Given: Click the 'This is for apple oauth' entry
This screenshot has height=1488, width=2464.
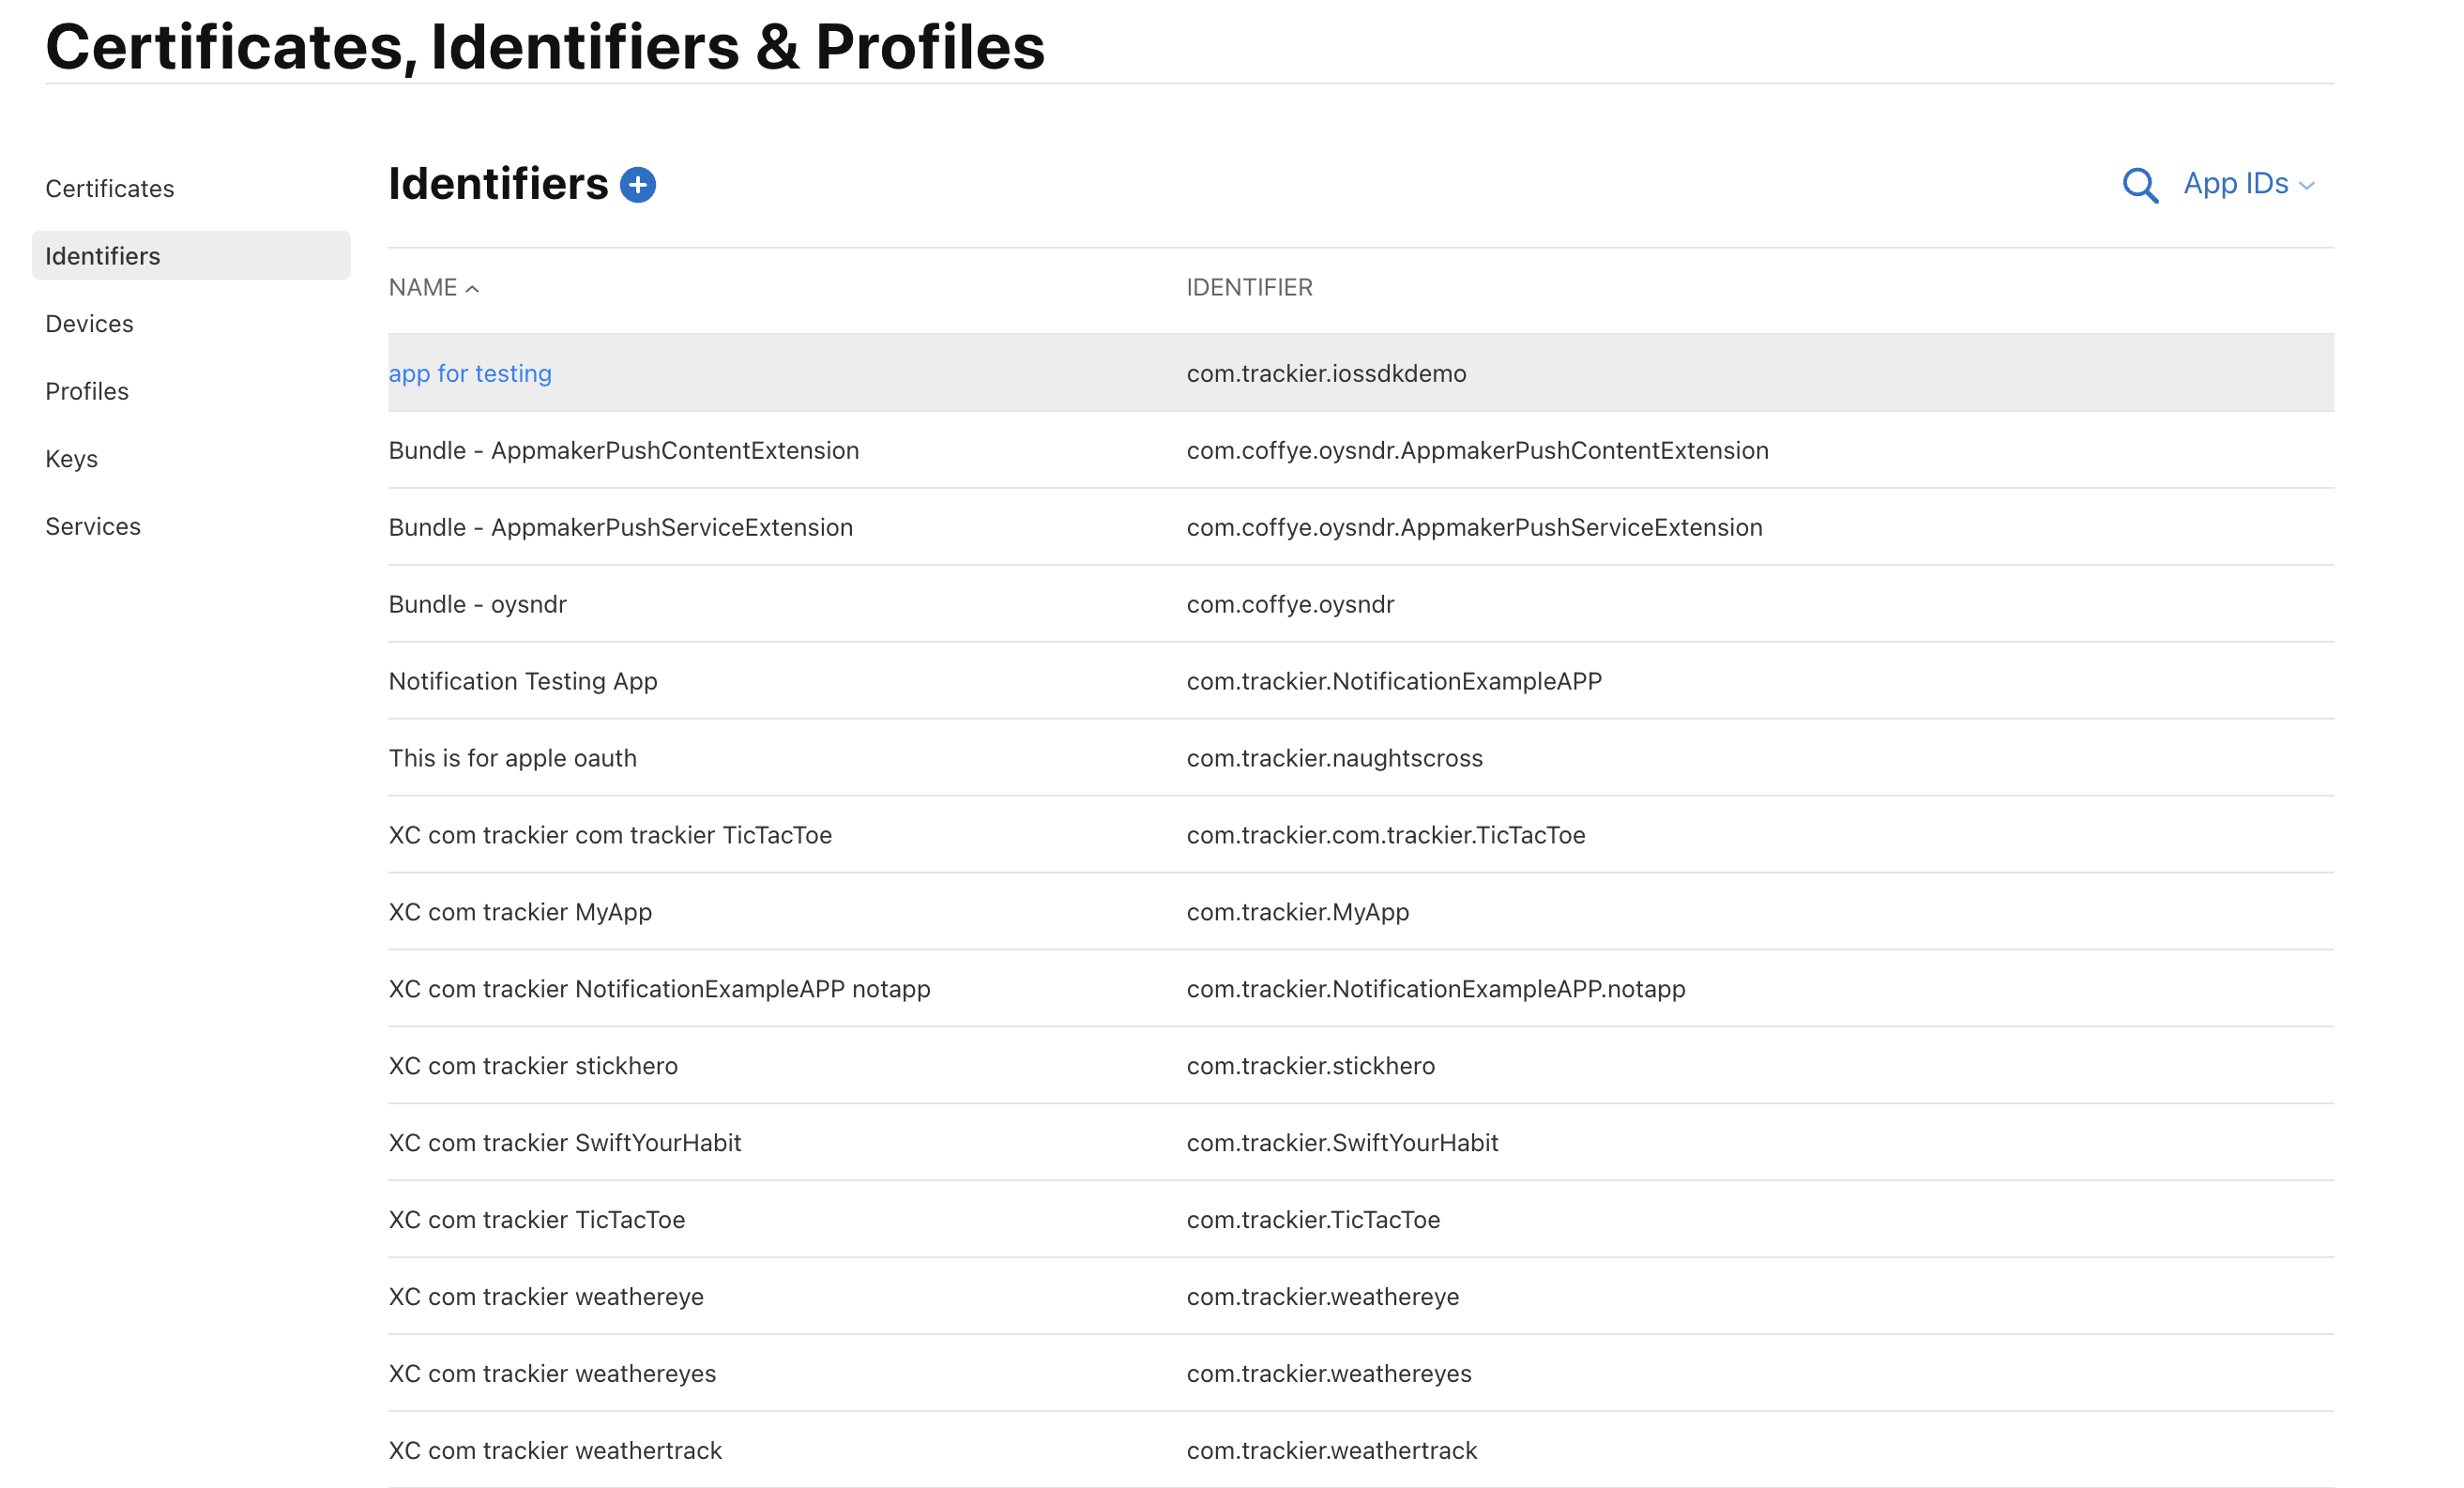Looking at the screenshot, I should click(512, 758).
